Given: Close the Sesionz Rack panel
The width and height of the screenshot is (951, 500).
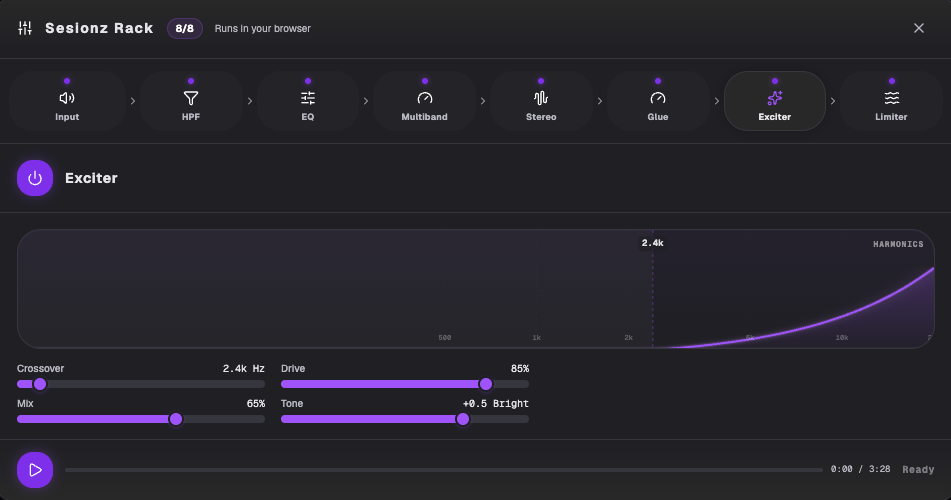Looking at the screenshot, I should (919, 28).
